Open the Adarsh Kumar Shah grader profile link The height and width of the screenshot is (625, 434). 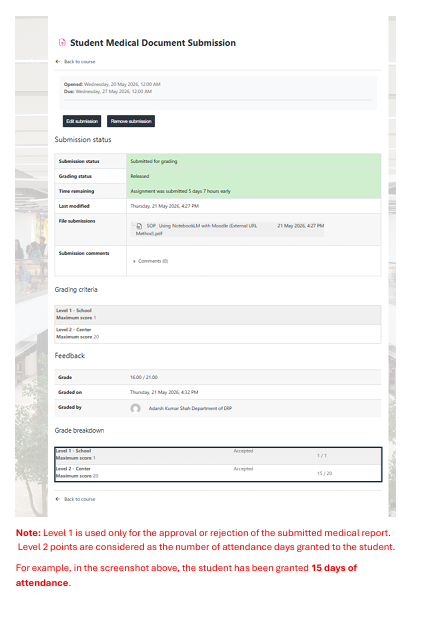[190, 408]
